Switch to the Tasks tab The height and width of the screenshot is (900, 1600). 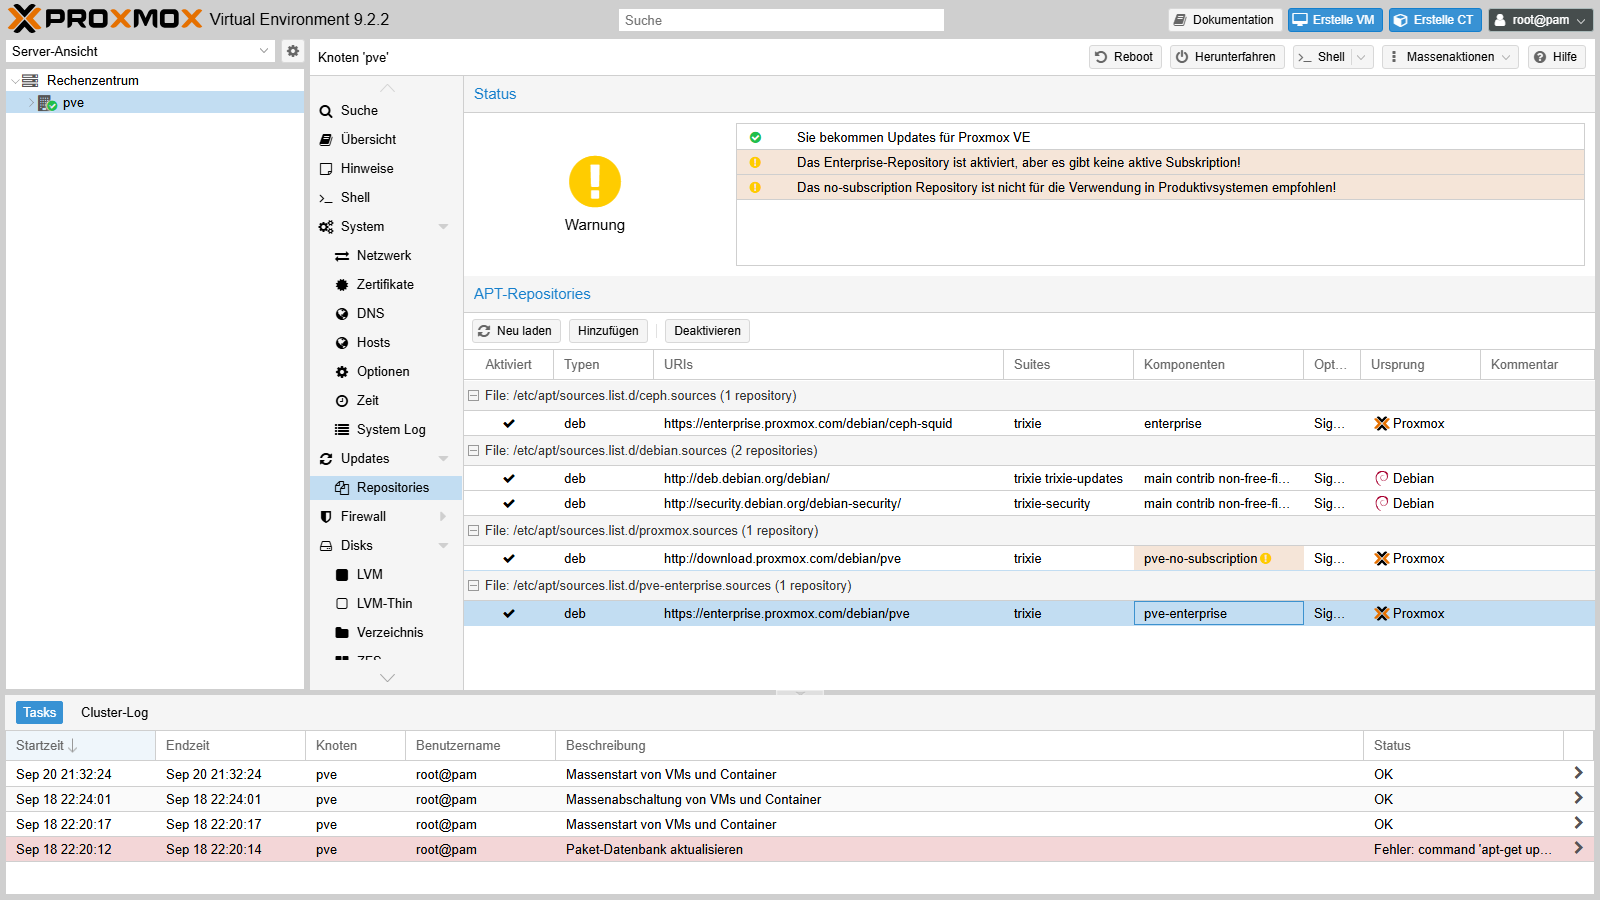[40, 713]
